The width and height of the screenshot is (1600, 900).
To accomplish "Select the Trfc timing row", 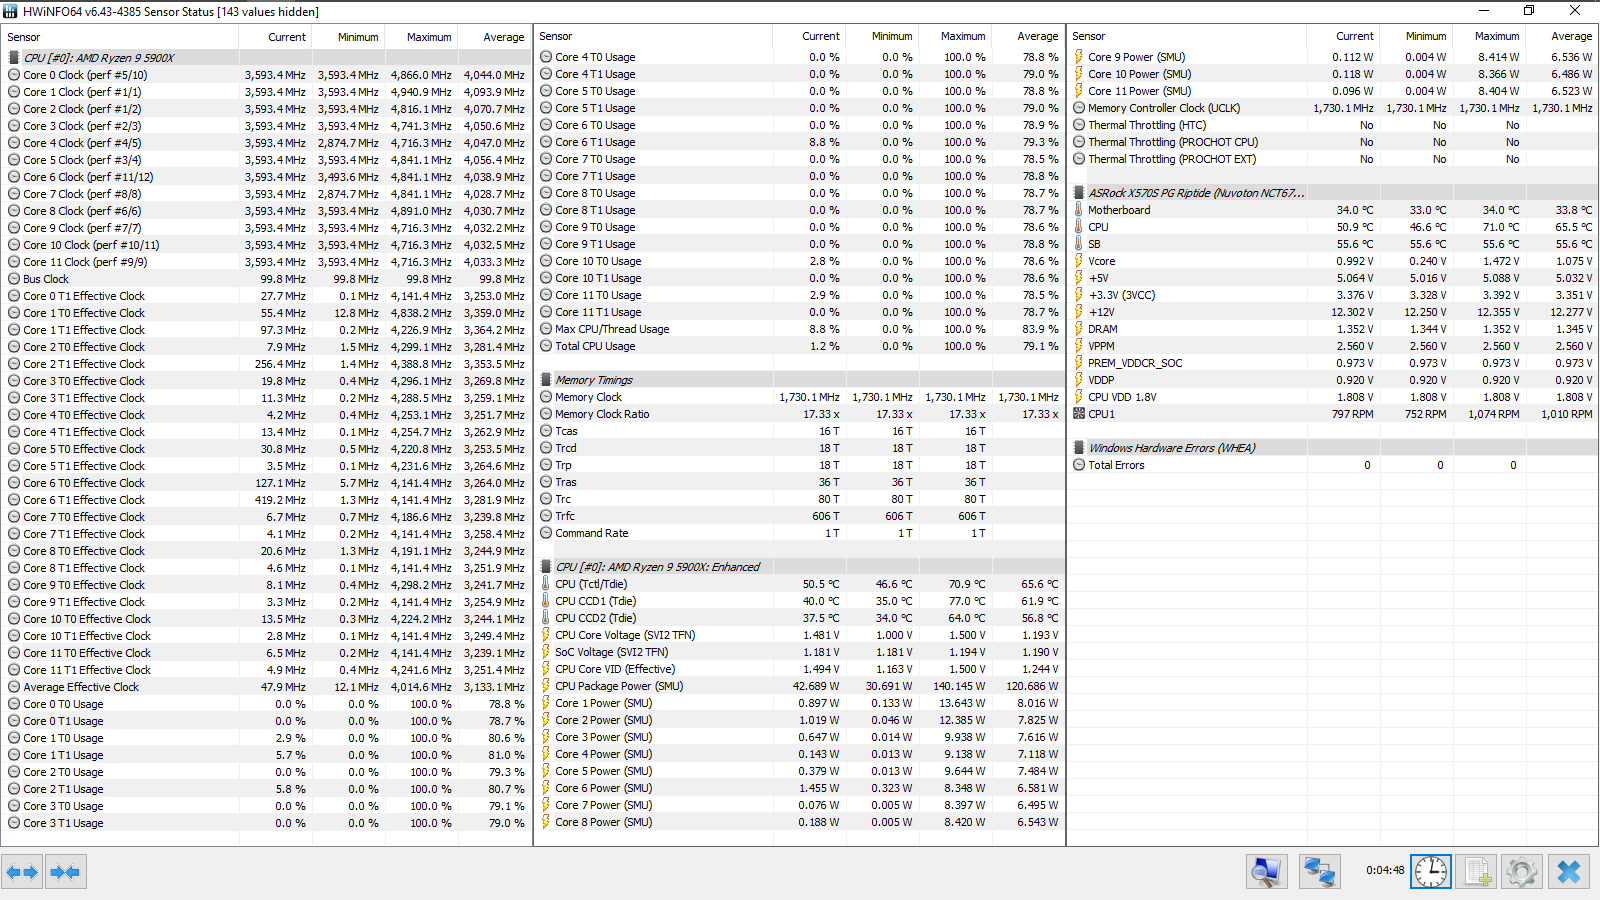I will click(799, 516).
